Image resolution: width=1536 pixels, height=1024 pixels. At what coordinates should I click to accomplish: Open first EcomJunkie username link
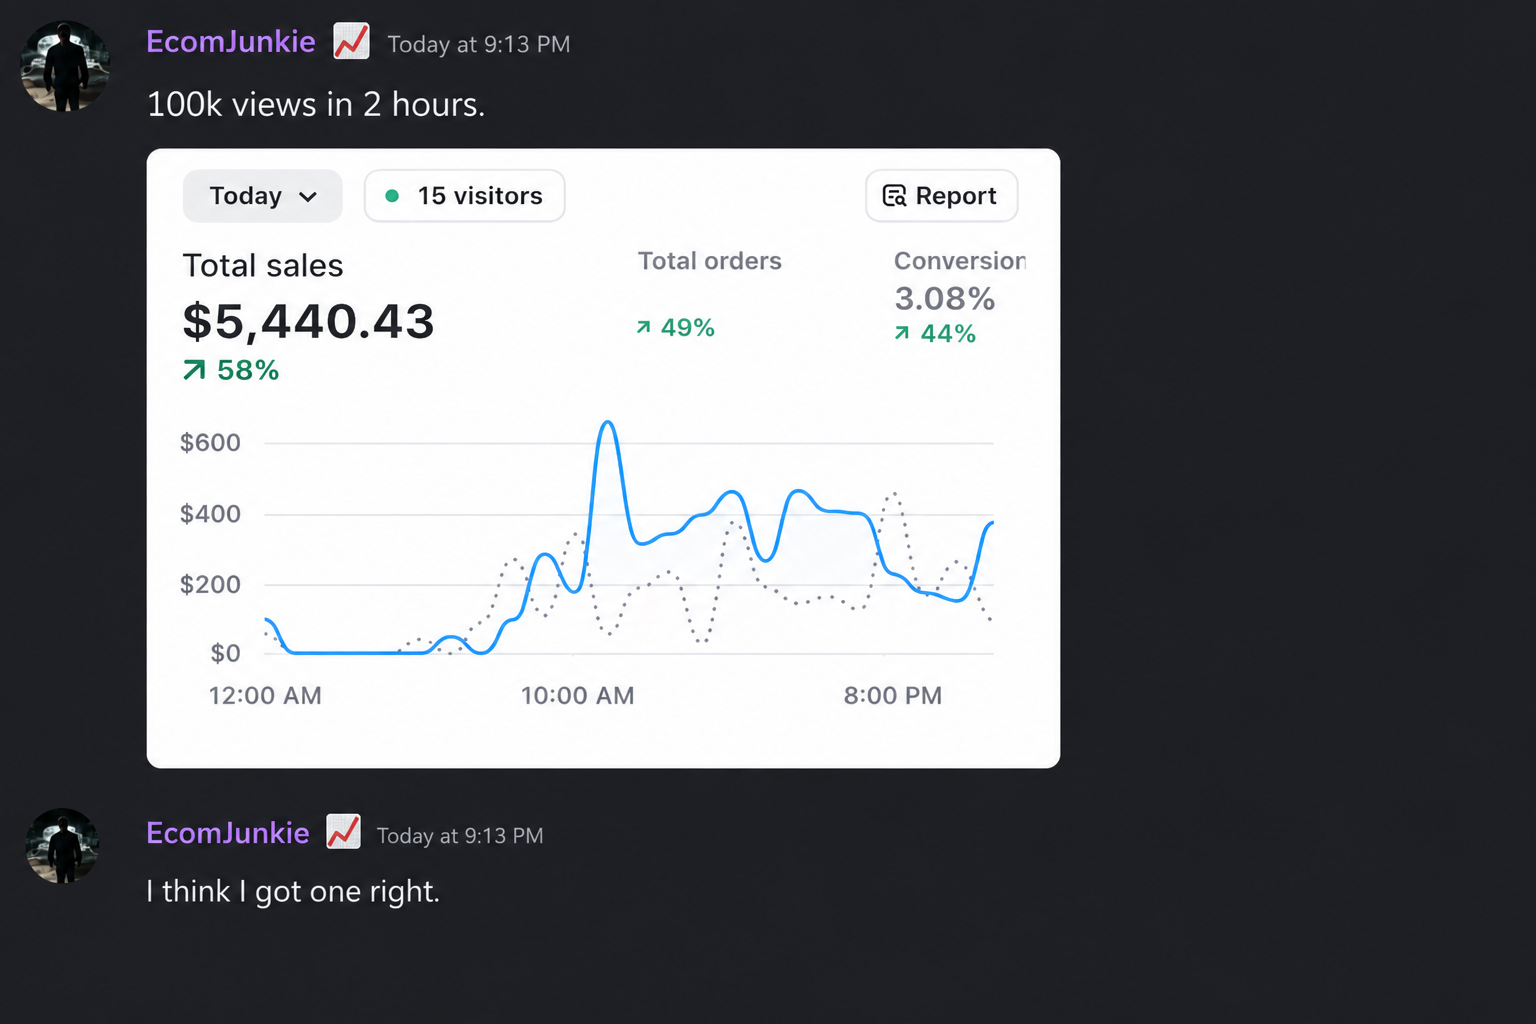pyautogui.click(x=231, y=42)
